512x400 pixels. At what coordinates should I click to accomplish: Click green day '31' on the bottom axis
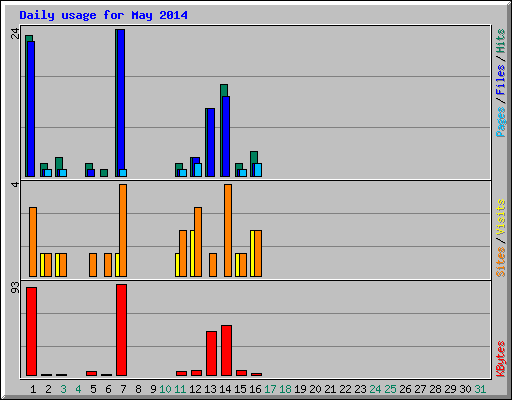(480, 389)
